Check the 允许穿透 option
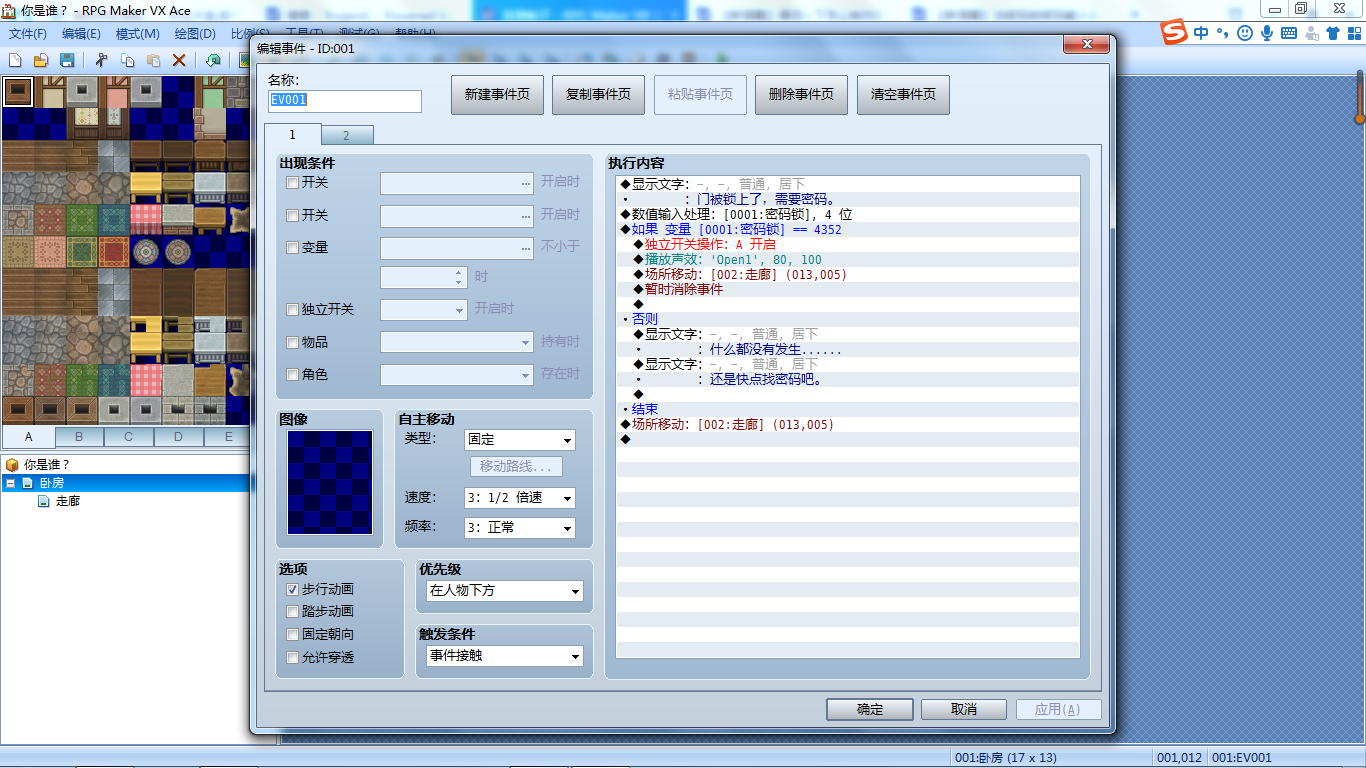1366x768 pixels. pyautogui.click(x=292, y=658)
